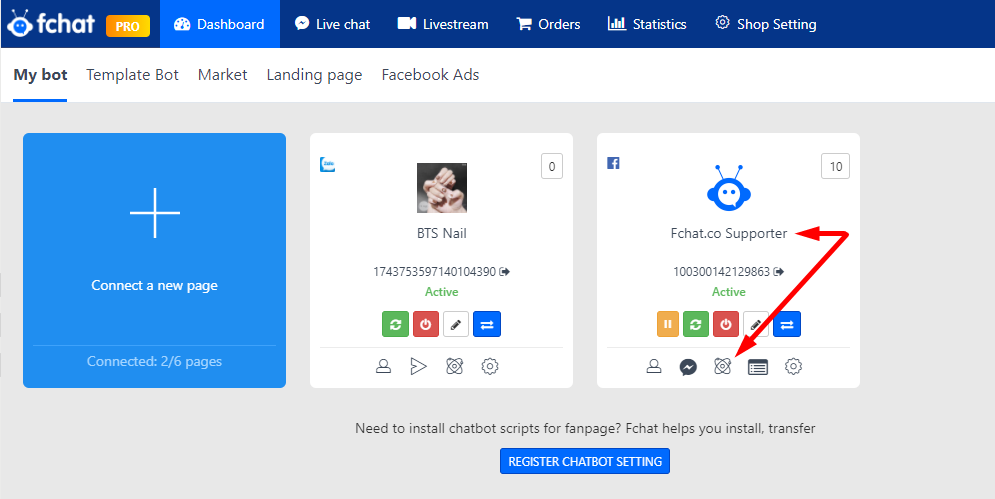Screen dimensions: 995x499
Task: Click the BTS Nail page thumbnail
Action: click(442, 188)
